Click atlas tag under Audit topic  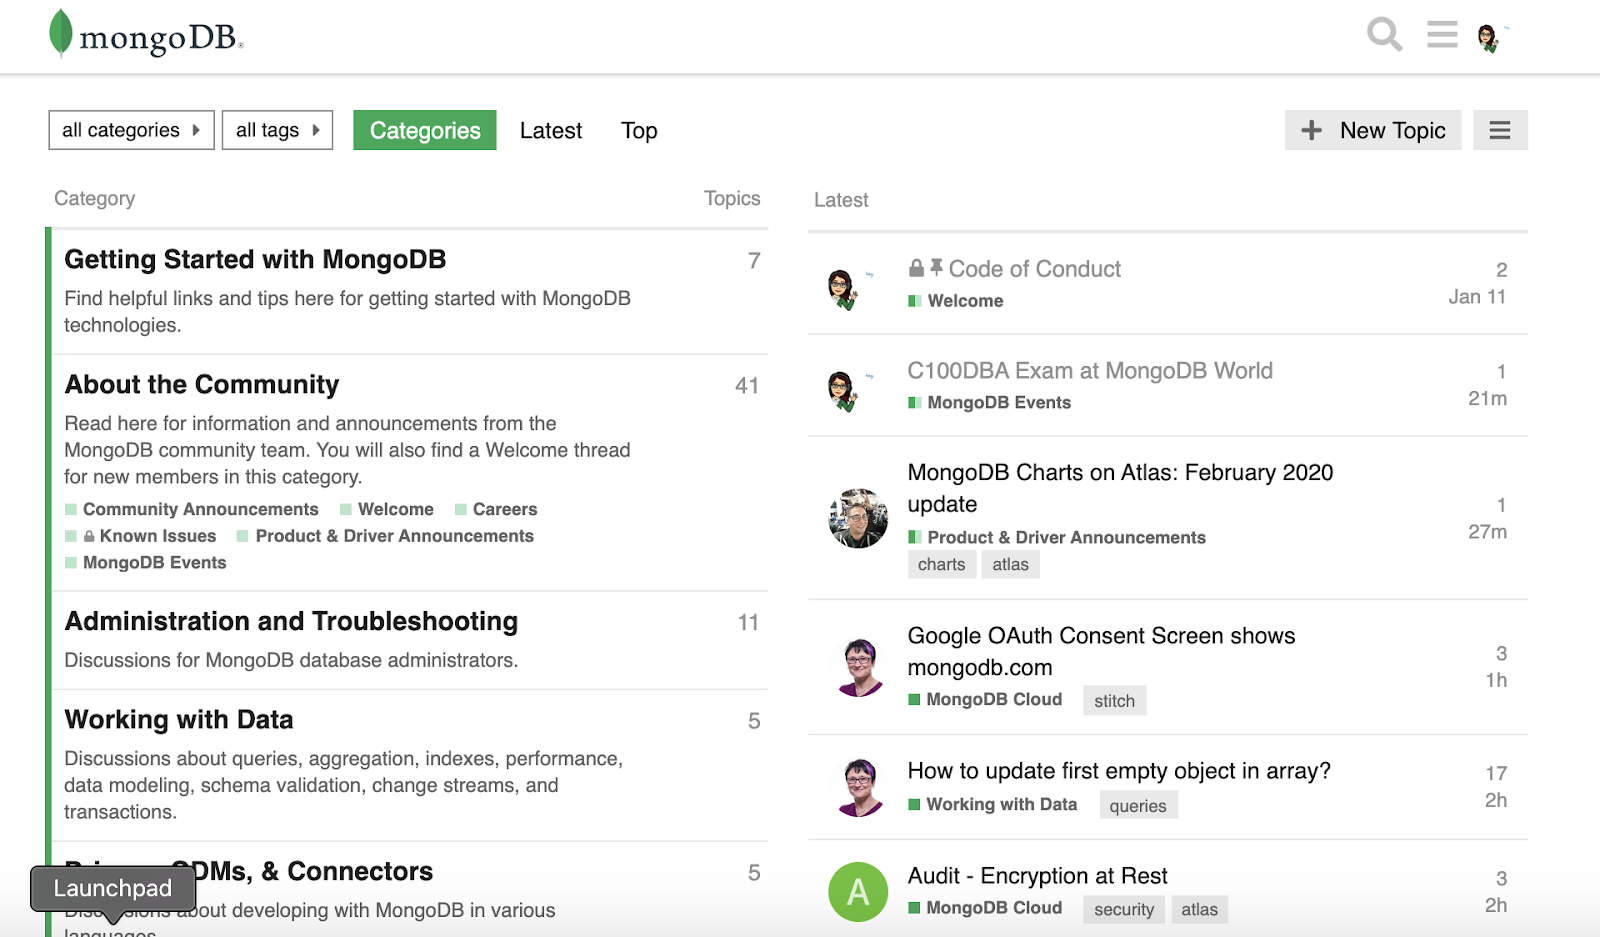coord(1199,910)
